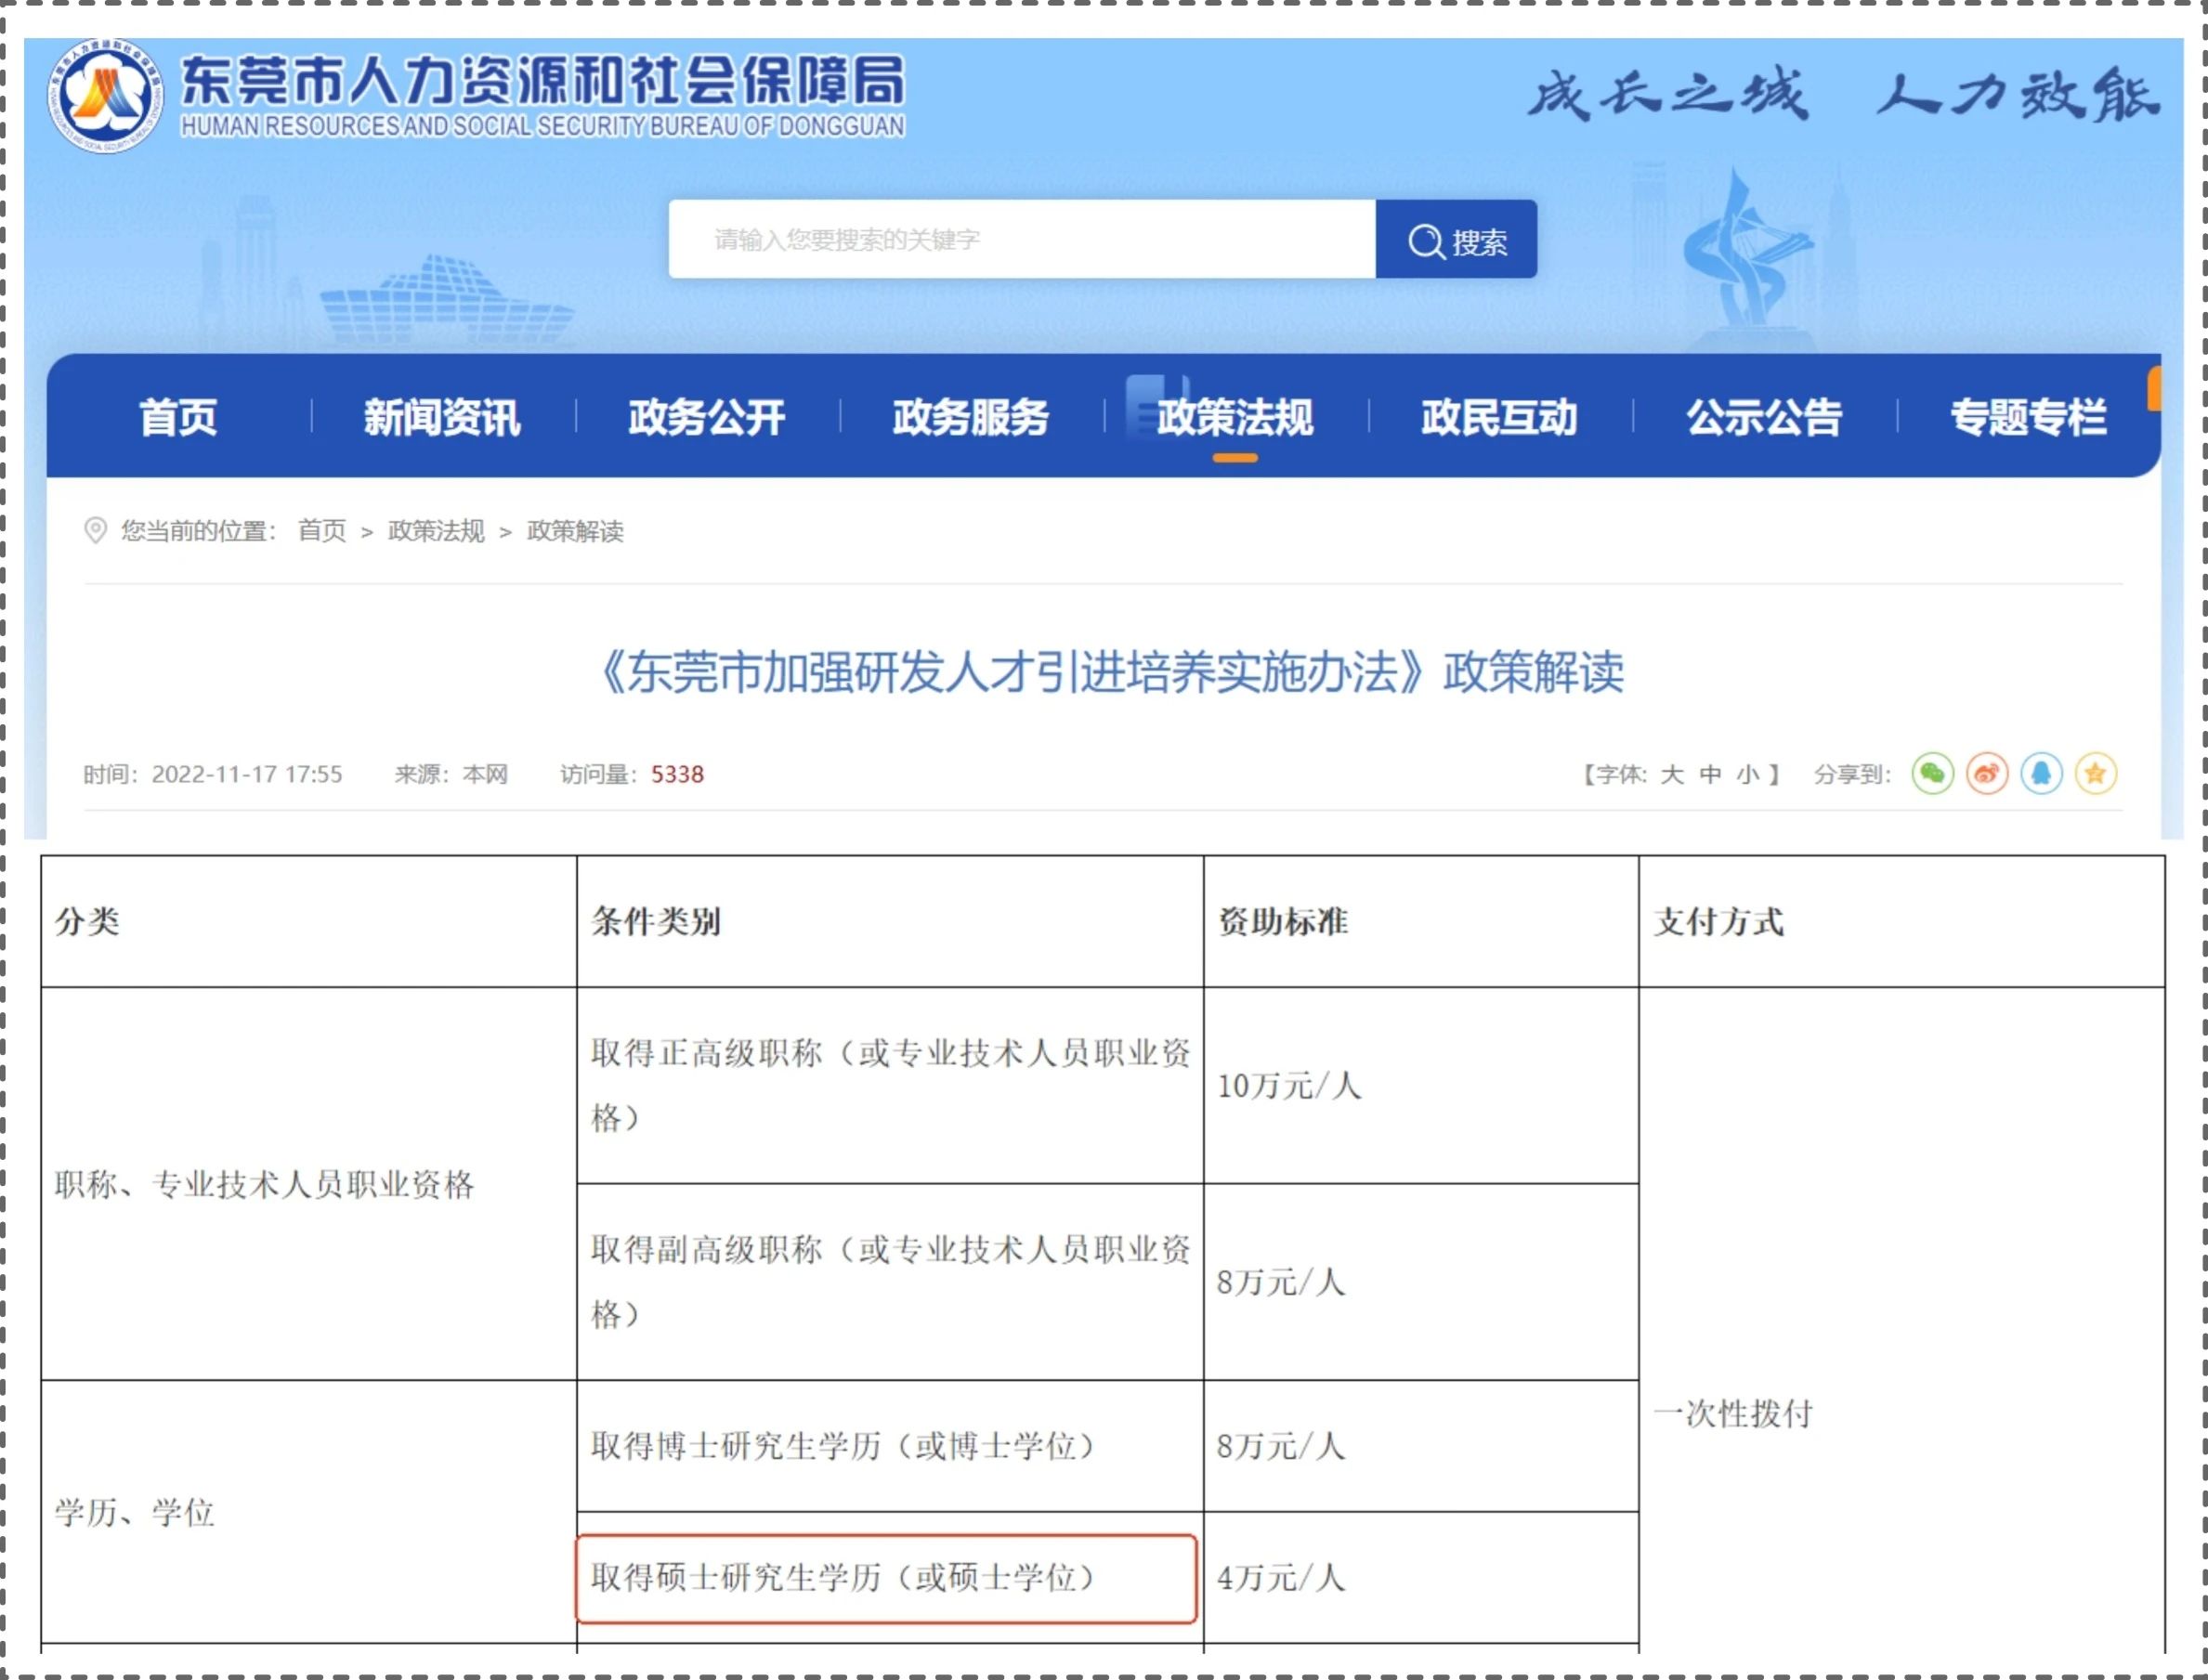Screen dimensions: 2208x1680
Task: Open the 政务公开 navigation menu
Action: [x=706, y=417]
